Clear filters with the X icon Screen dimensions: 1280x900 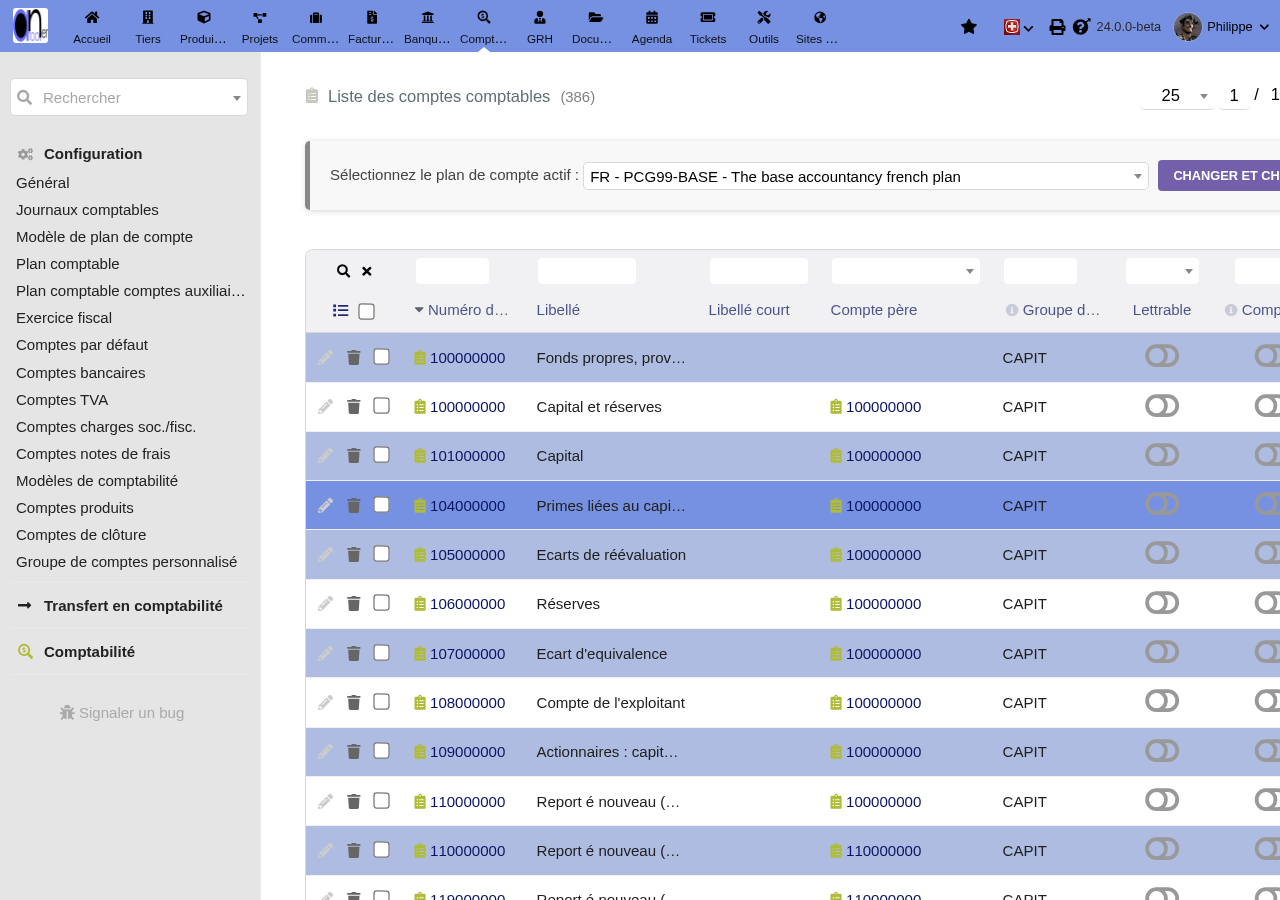(x=367, y=271)
